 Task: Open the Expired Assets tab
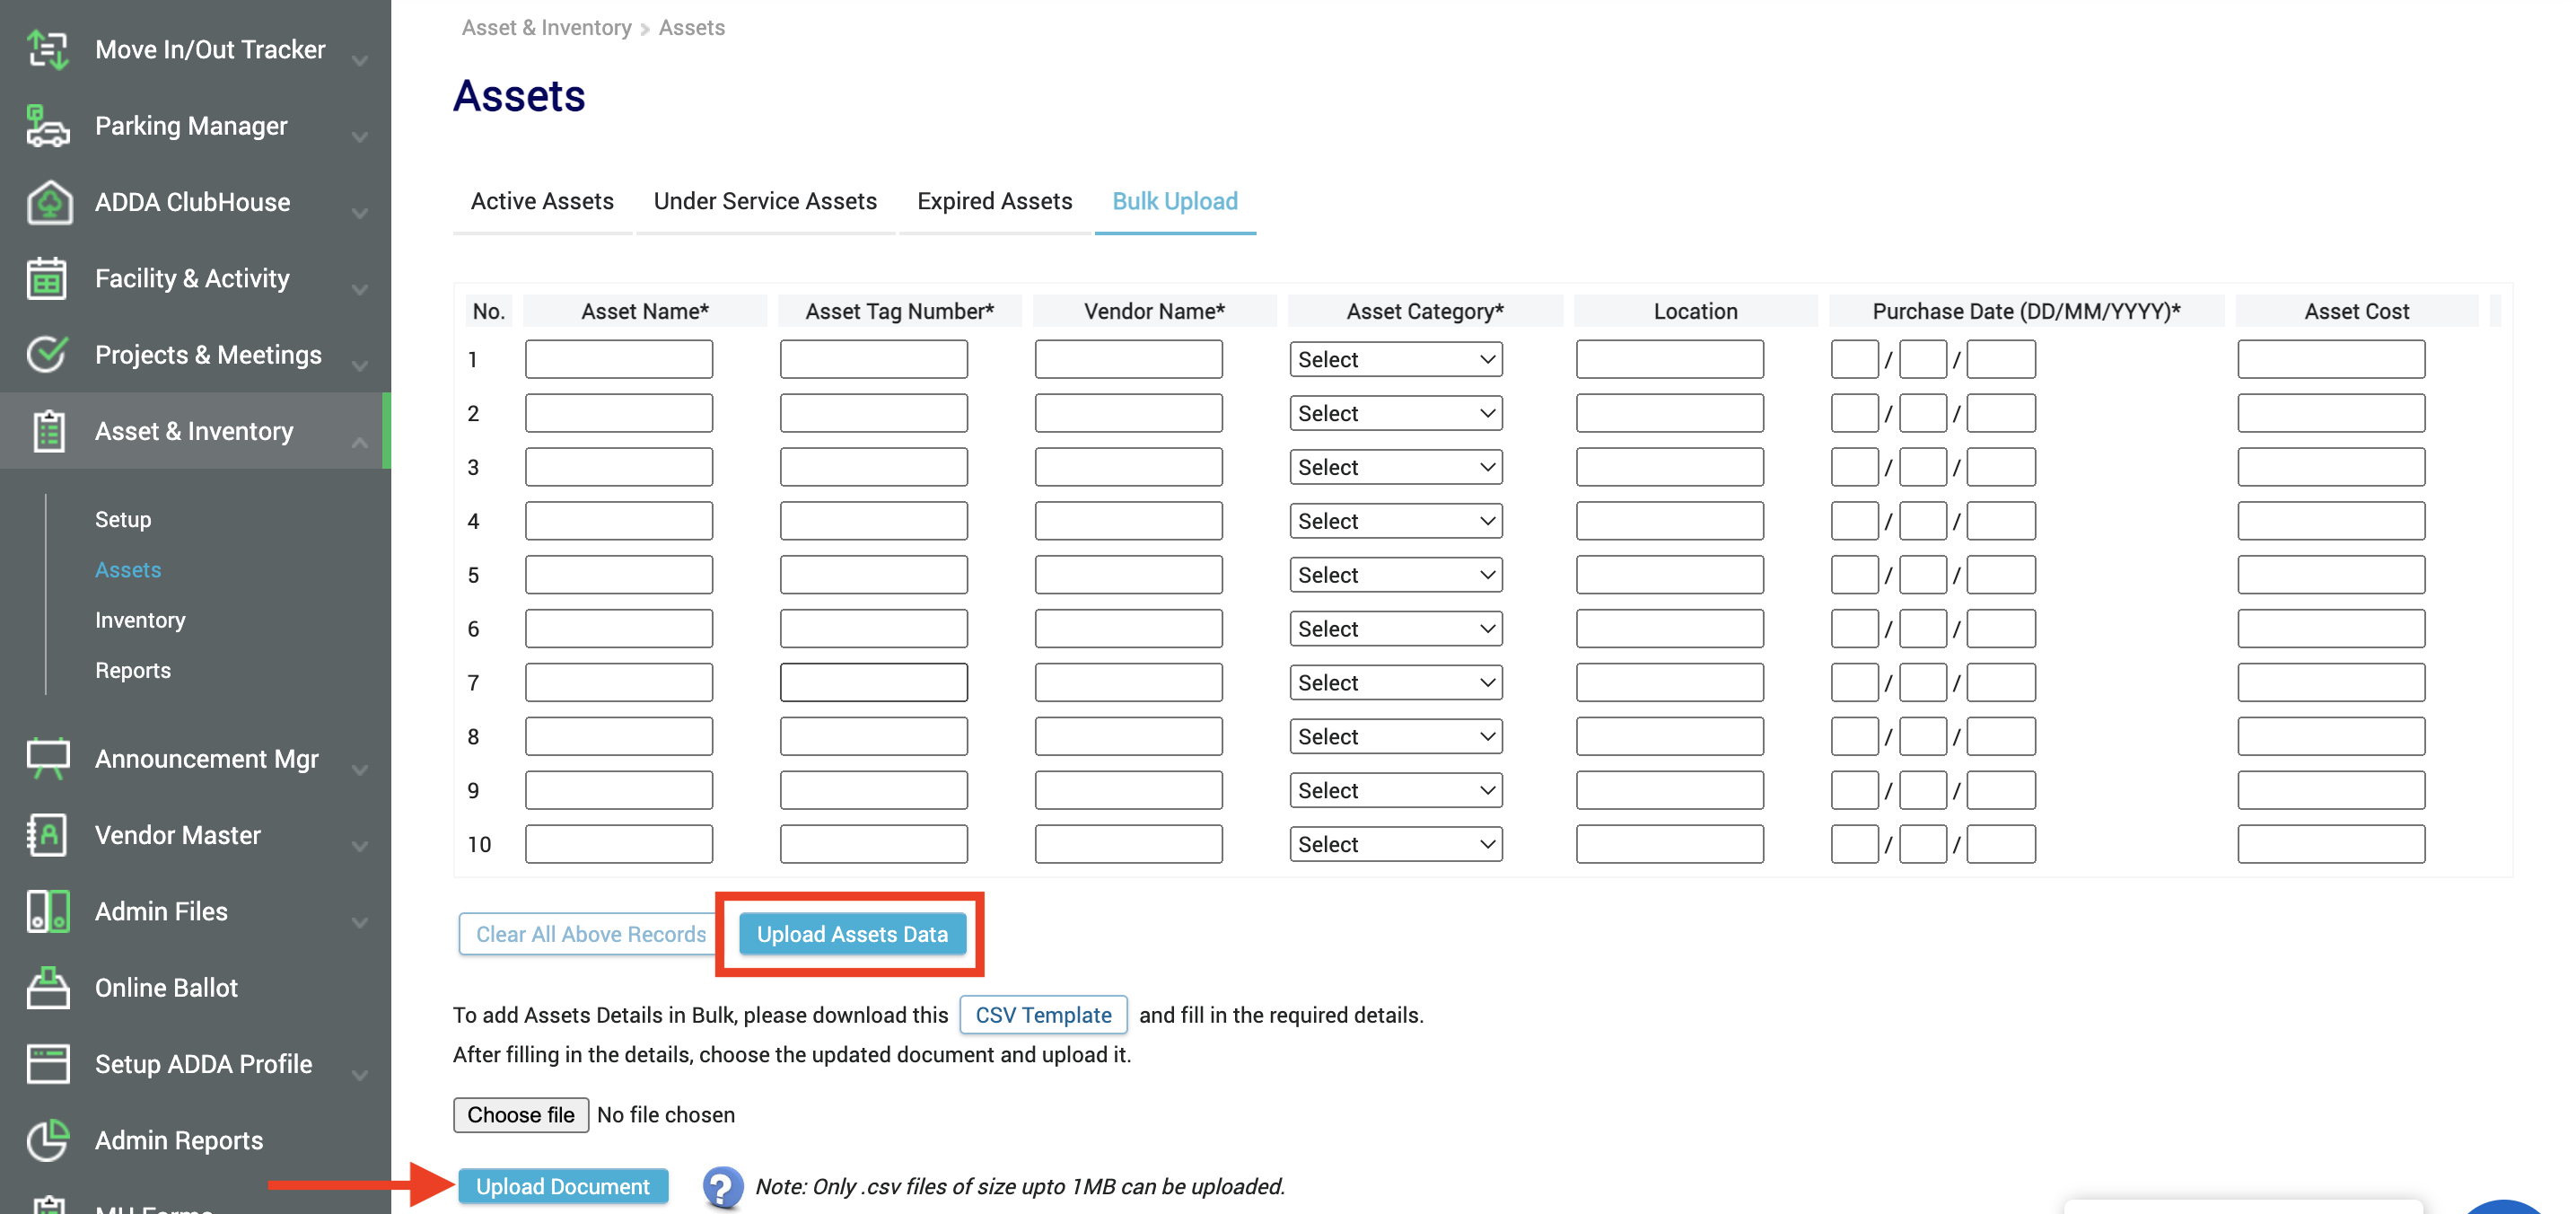coord(994,200)
